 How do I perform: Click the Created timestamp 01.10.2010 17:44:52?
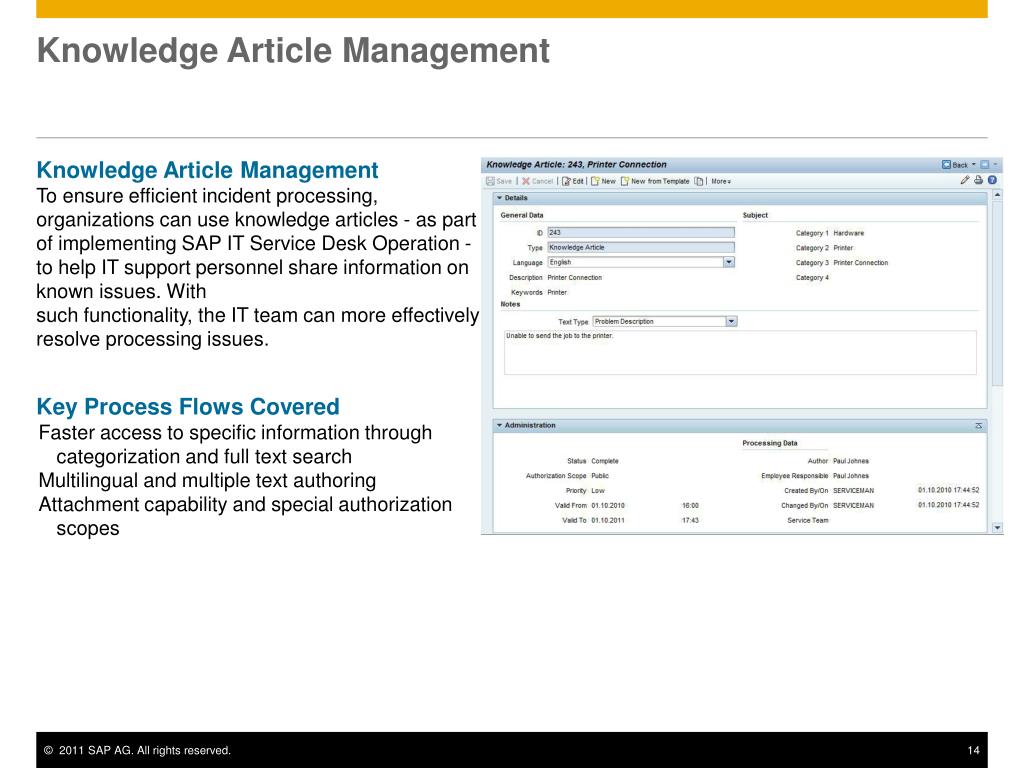coord(948,490)
